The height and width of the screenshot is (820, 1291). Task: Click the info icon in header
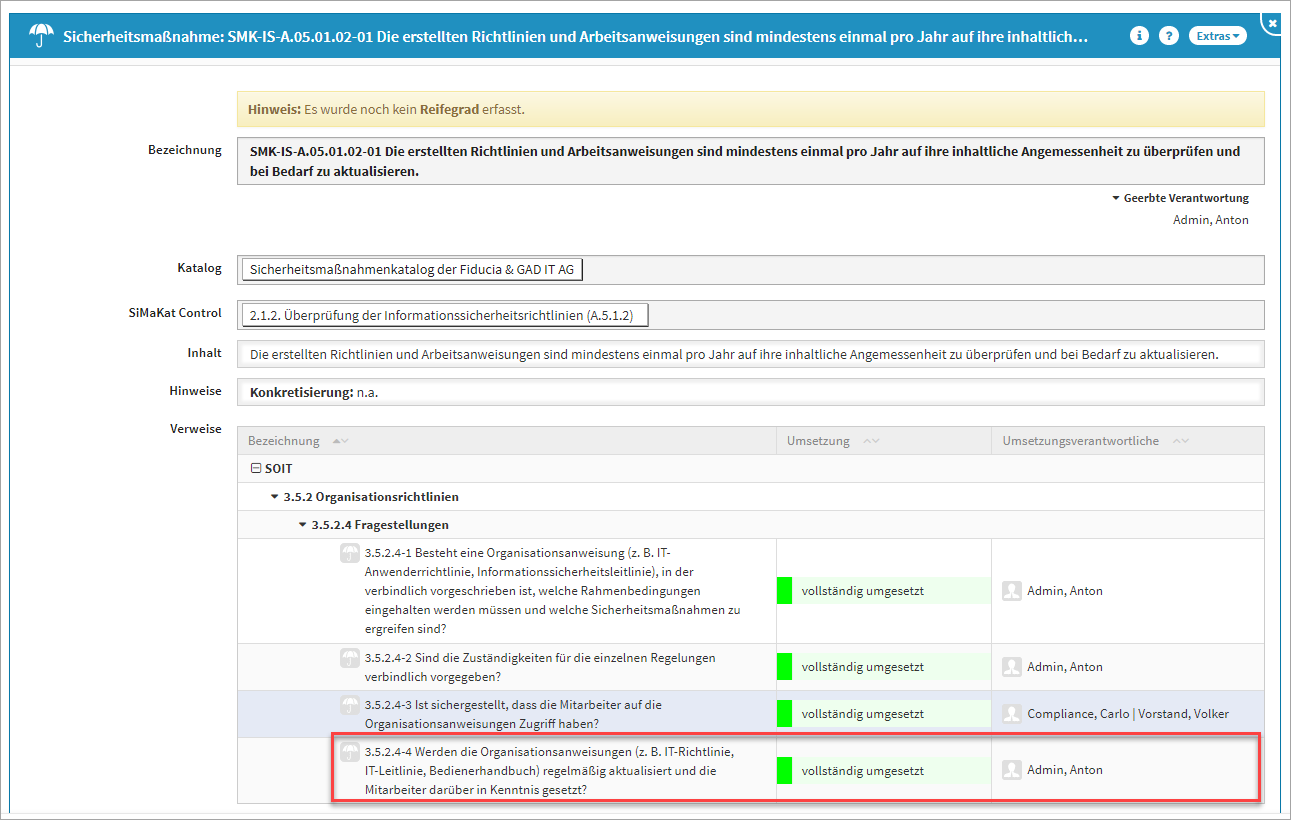[1139, 36]
